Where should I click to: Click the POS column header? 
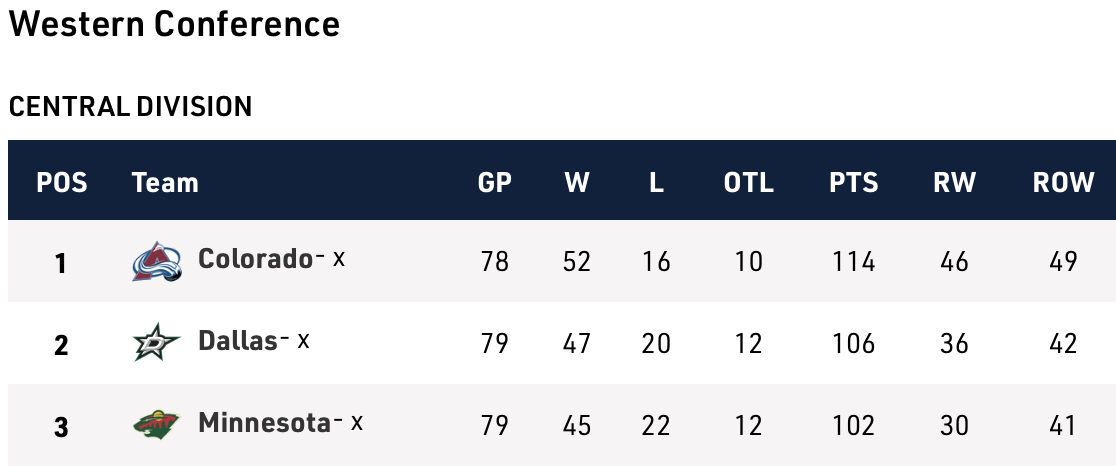62,183
